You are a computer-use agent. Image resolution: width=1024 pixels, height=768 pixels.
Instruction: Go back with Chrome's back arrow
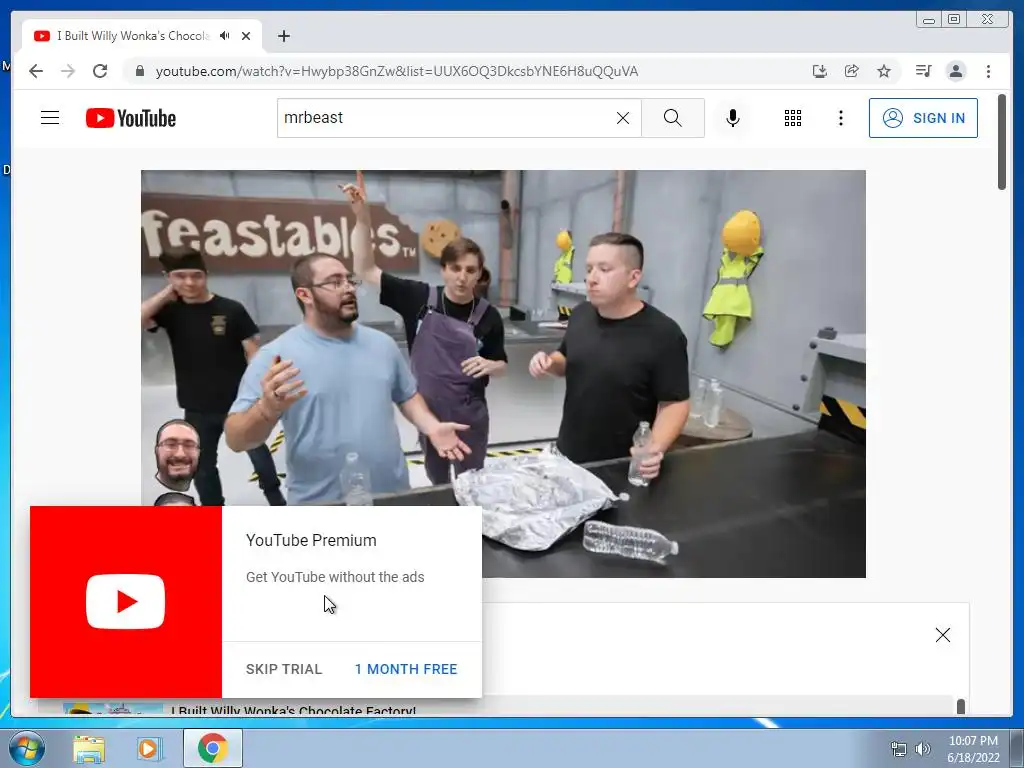(36, 71)
